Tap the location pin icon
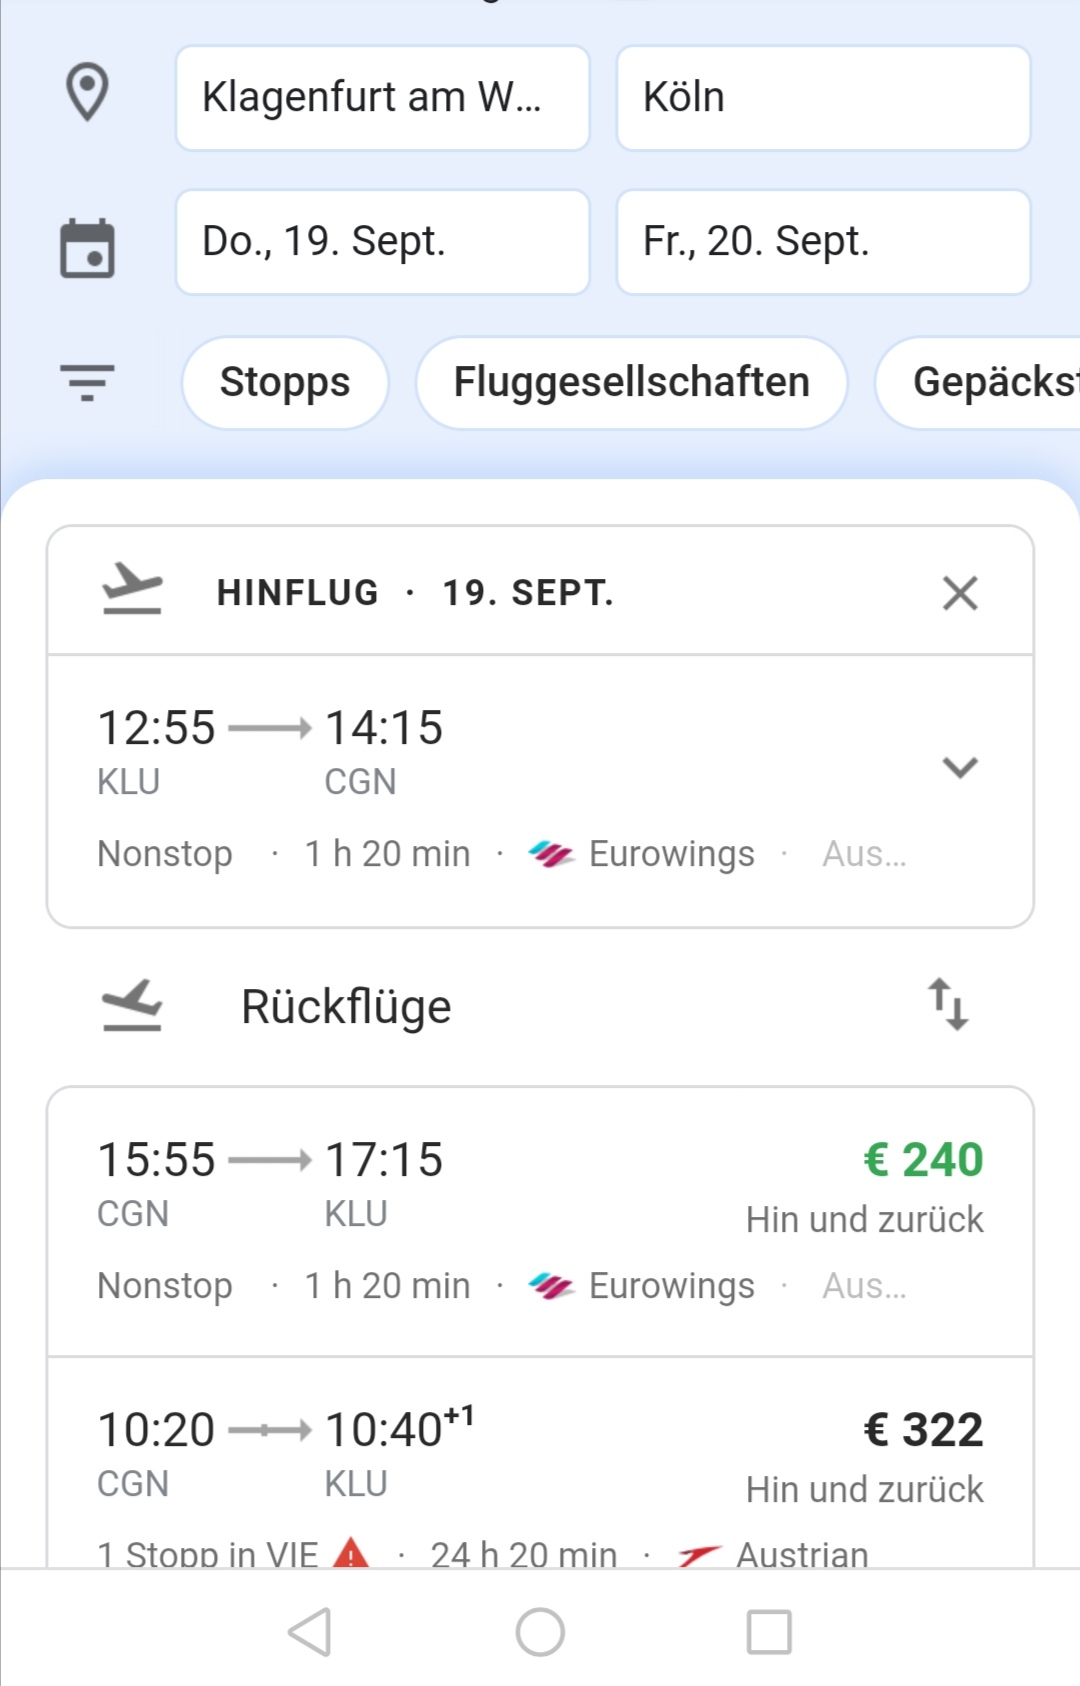1080x1686 pixels. point(87,93)
